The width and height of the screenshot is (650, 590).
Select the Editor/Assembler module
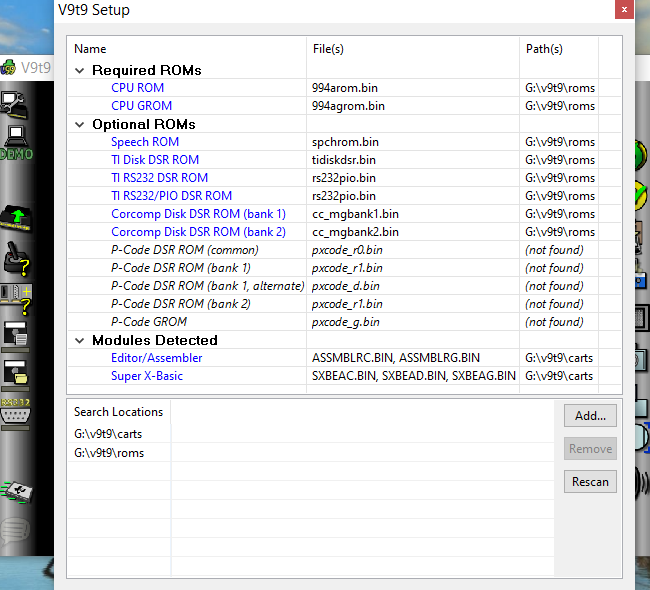tap(156, 358)
